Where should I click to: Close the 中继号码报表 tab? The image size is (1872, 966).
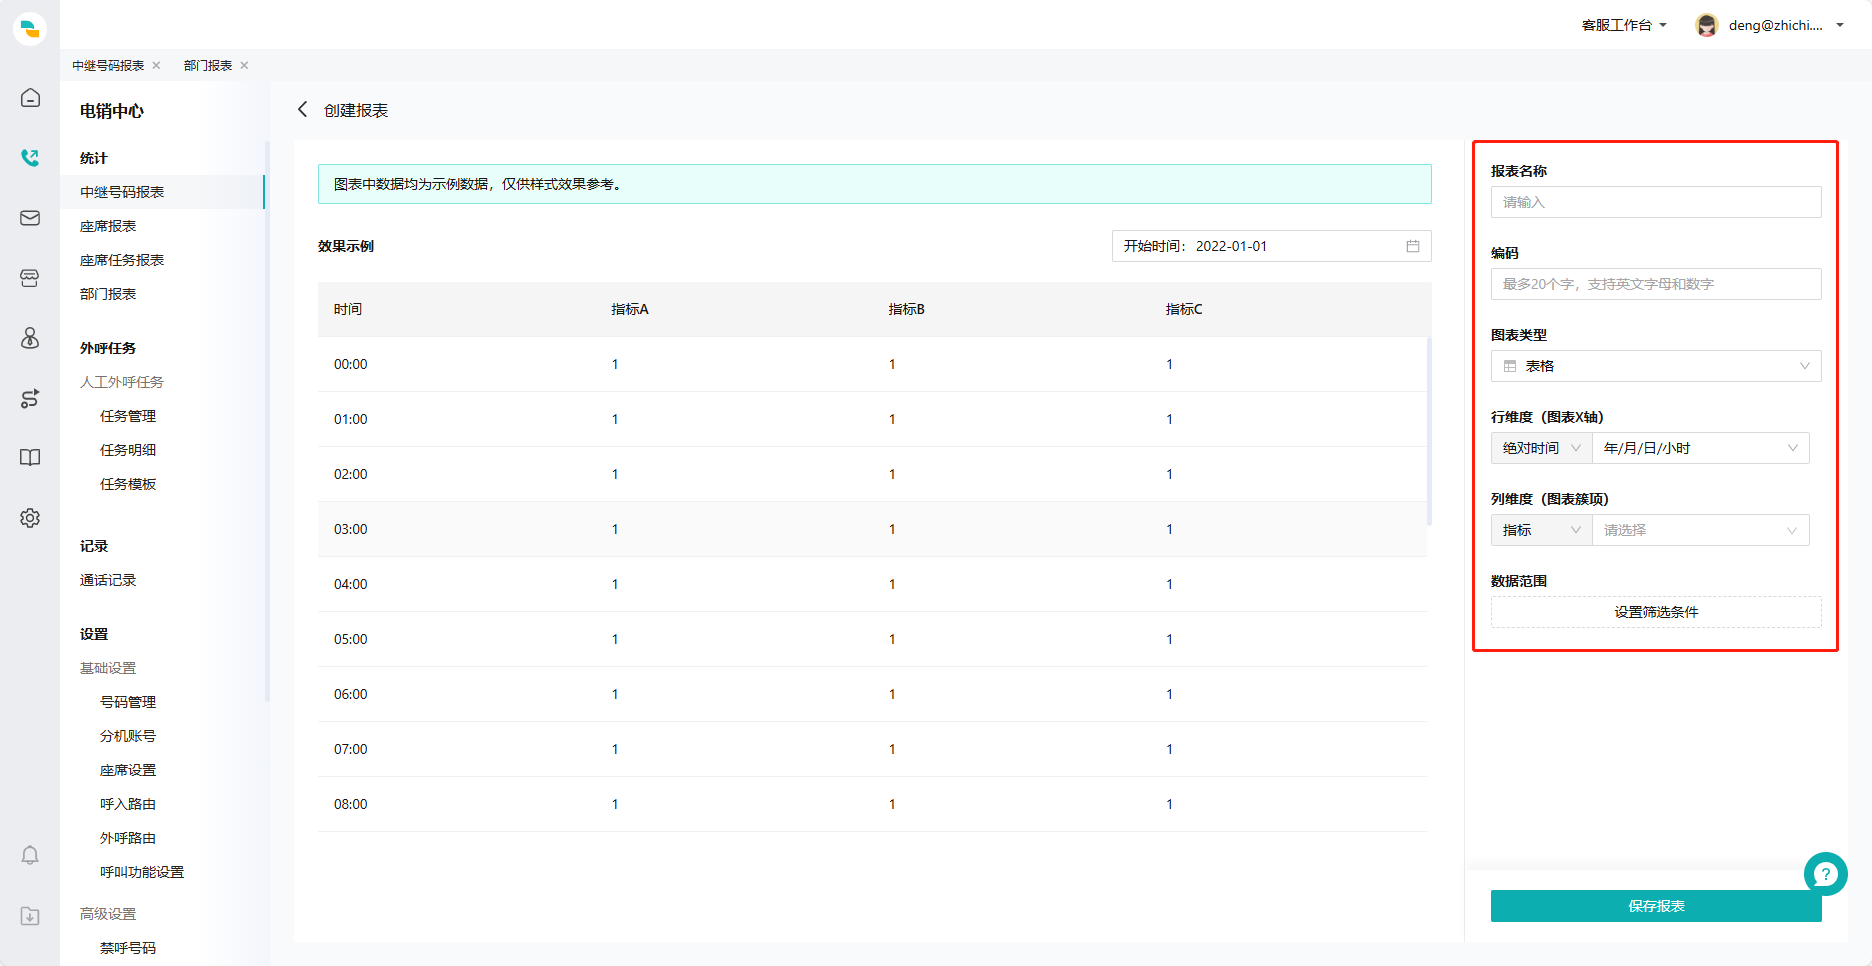click(156, 65)
